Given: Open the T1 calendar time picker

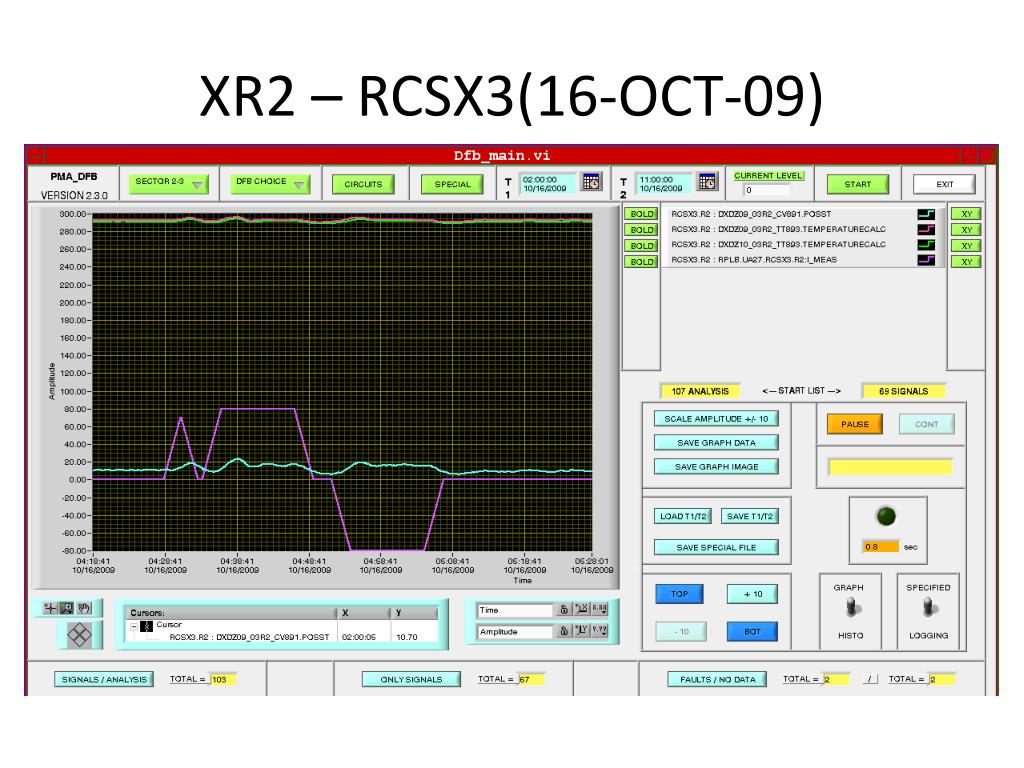Looking at the screenshot, I should (x=591, y=182).
